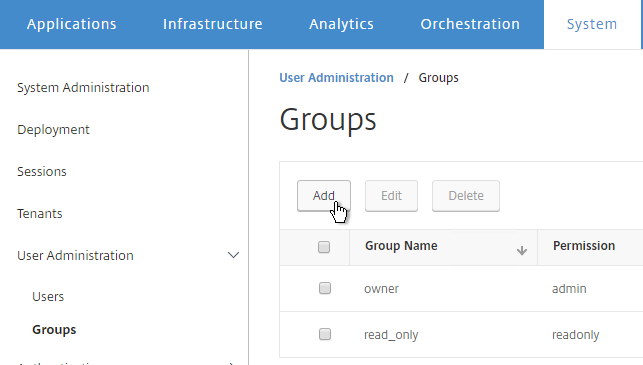Open Tenants in the sidebar

click(40, 213)
